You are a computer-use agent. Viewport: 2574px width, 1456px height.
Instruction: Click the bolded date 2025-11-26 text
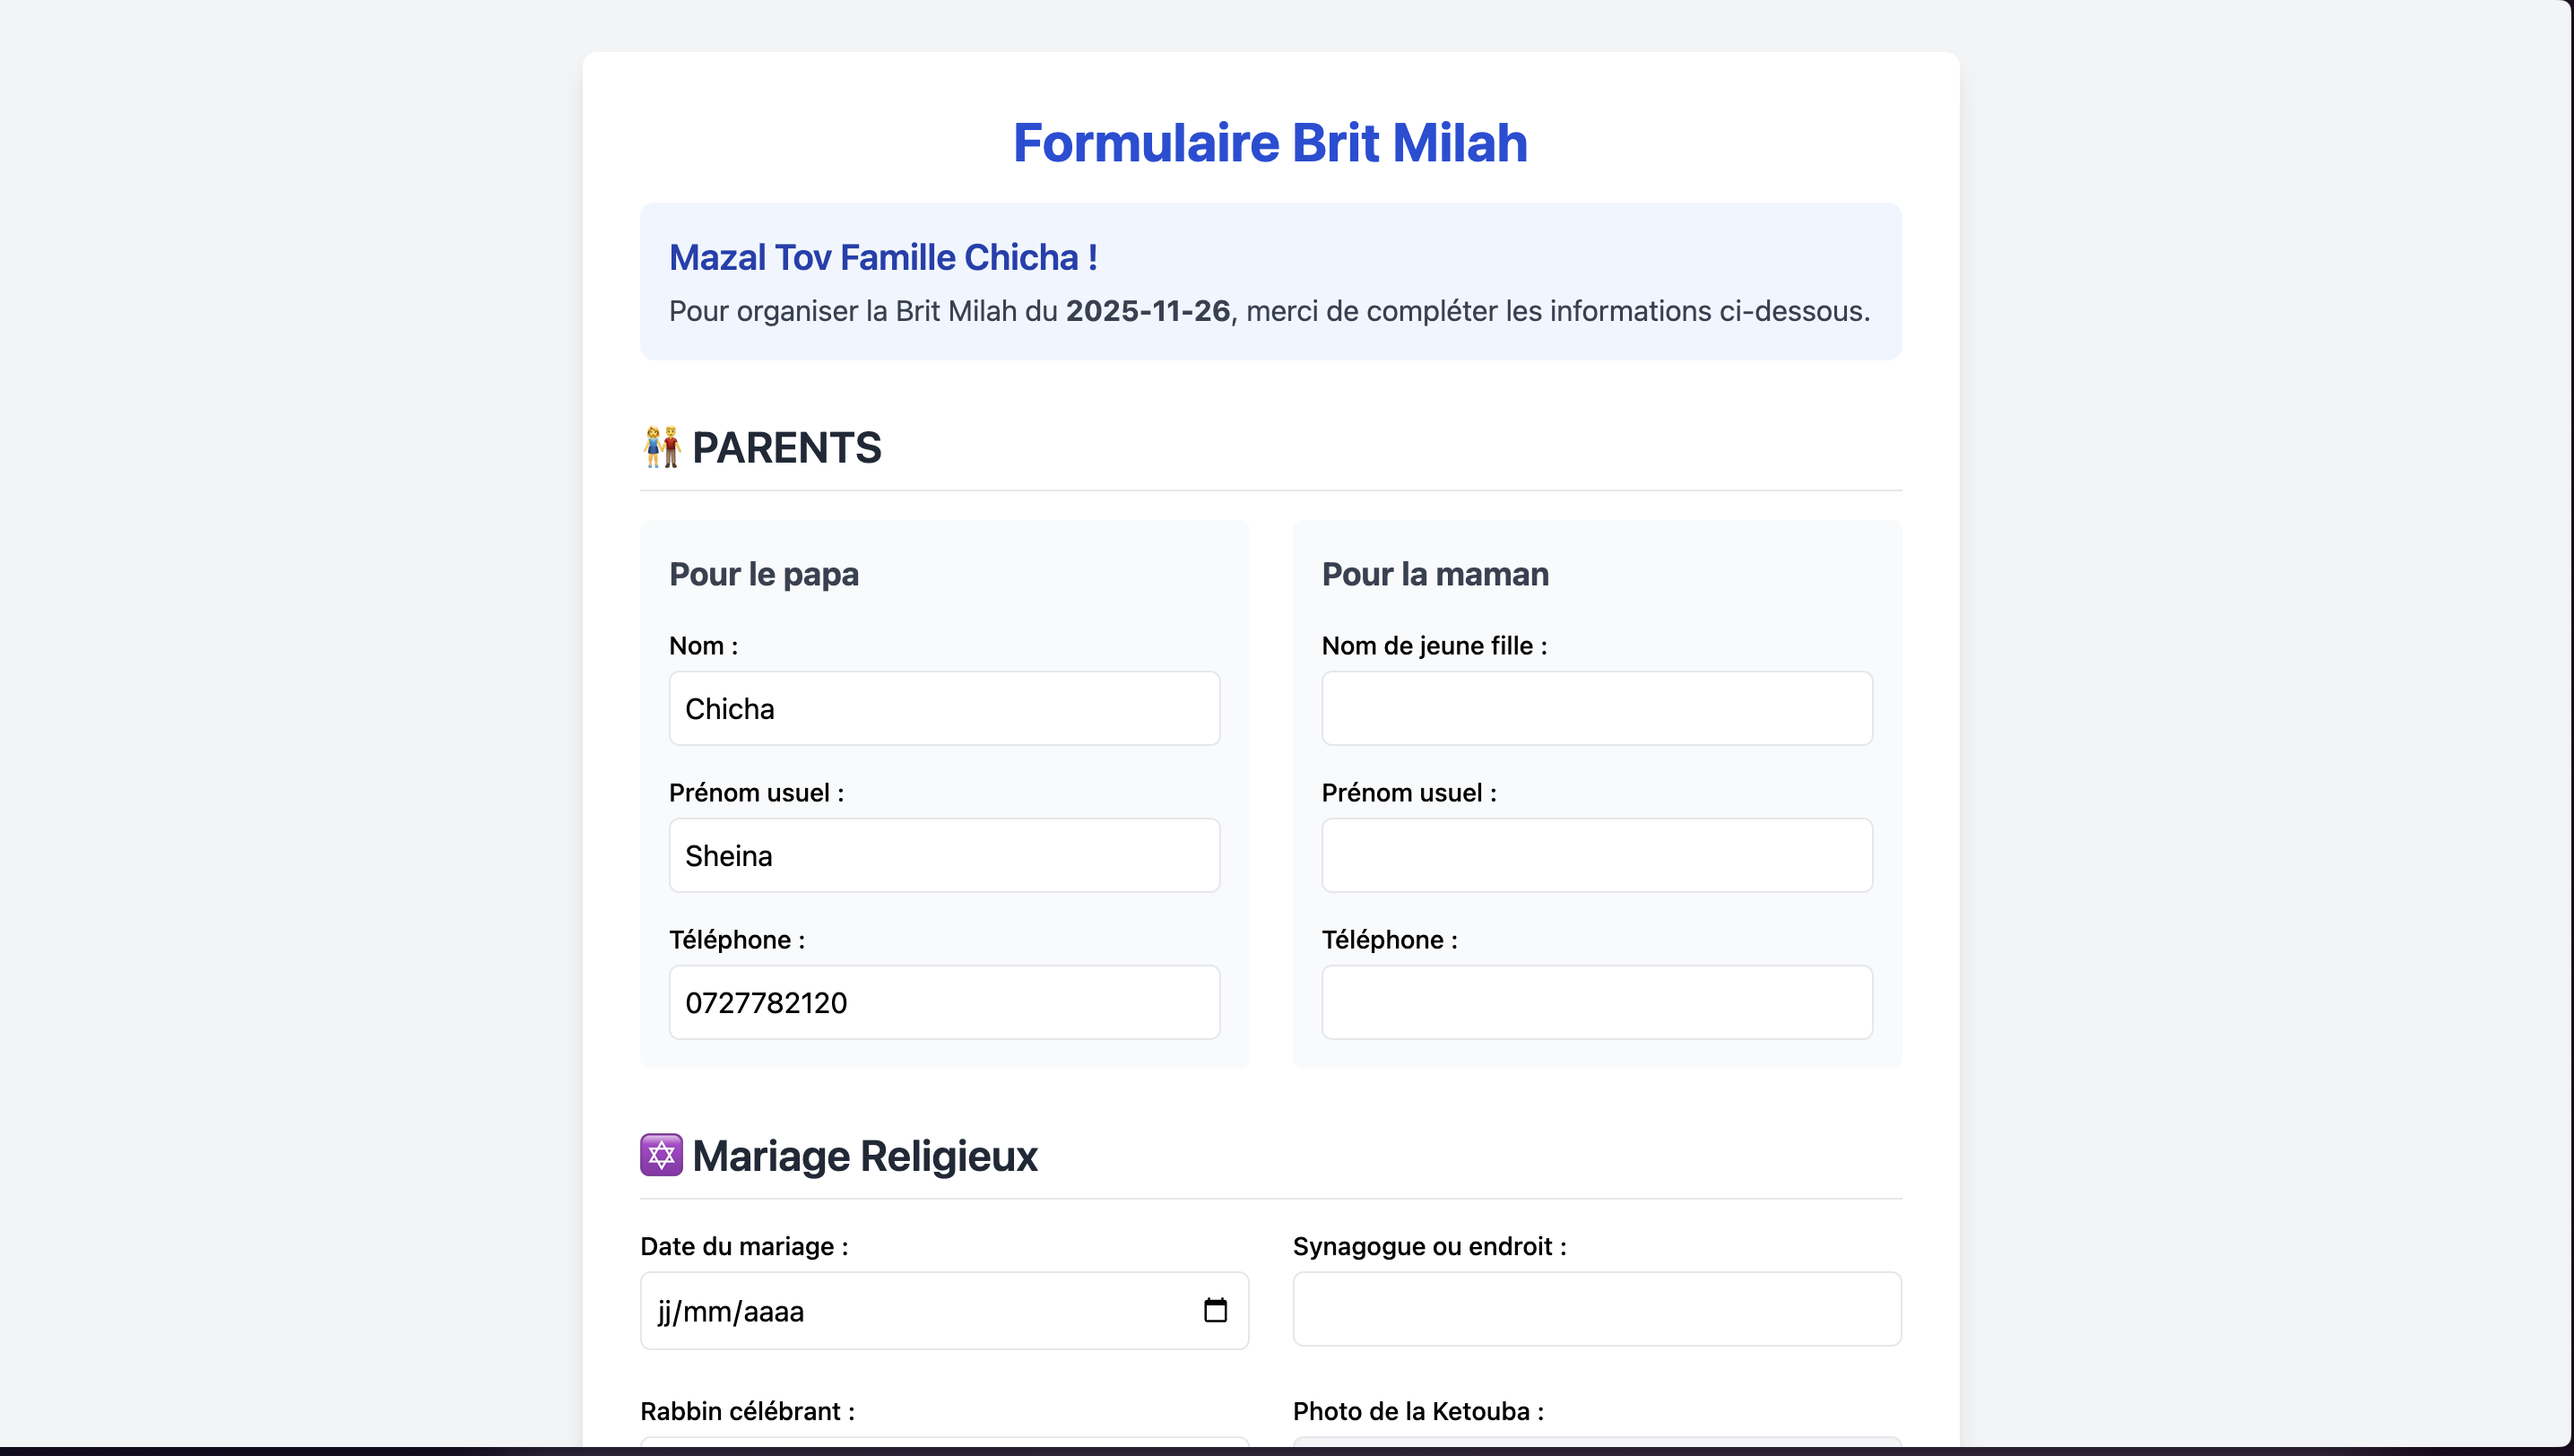pyautogui.click(x=1146, y=311)
